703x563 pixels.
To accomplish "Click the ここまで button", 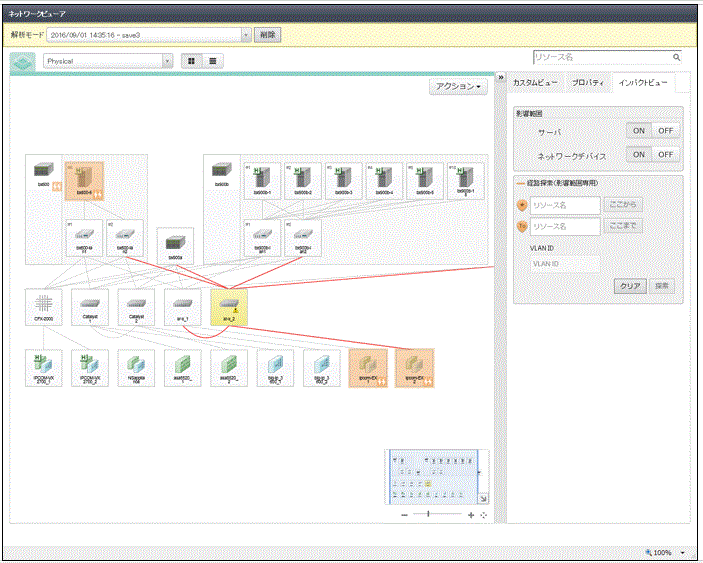I will point(623,225).
